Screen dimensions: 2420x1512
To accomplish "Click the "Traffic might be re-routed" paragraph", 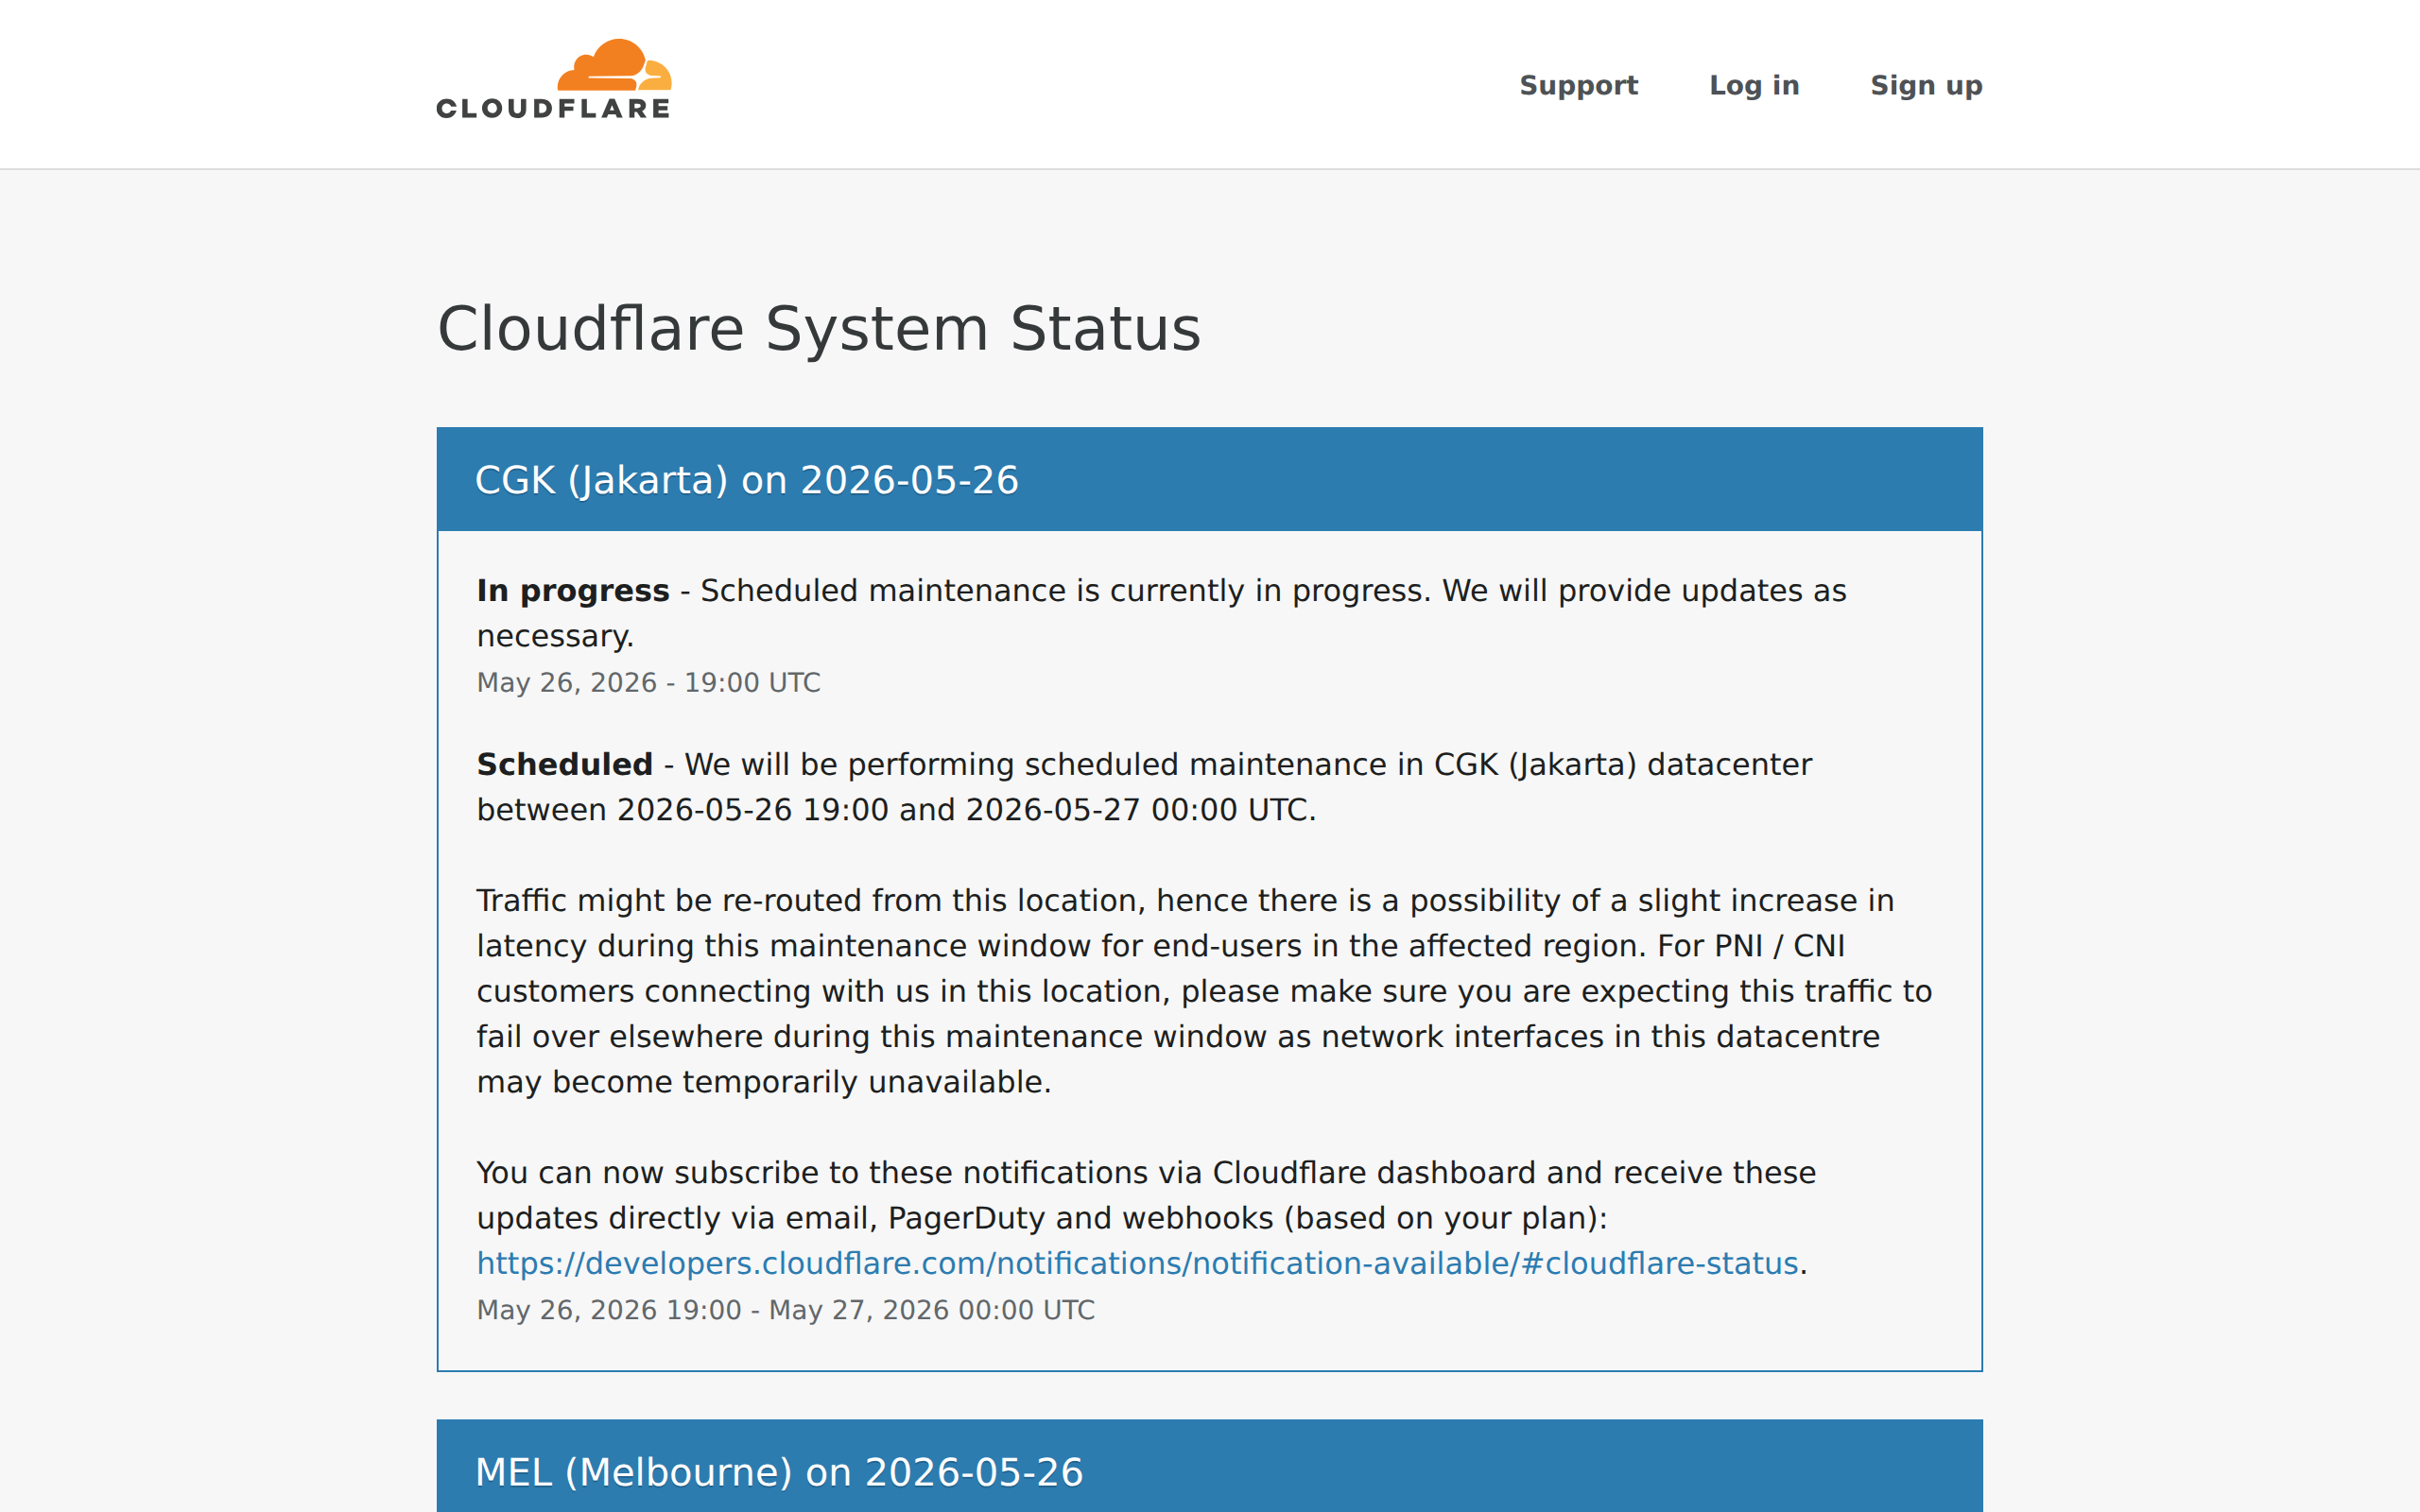I will pos(1204,991).
